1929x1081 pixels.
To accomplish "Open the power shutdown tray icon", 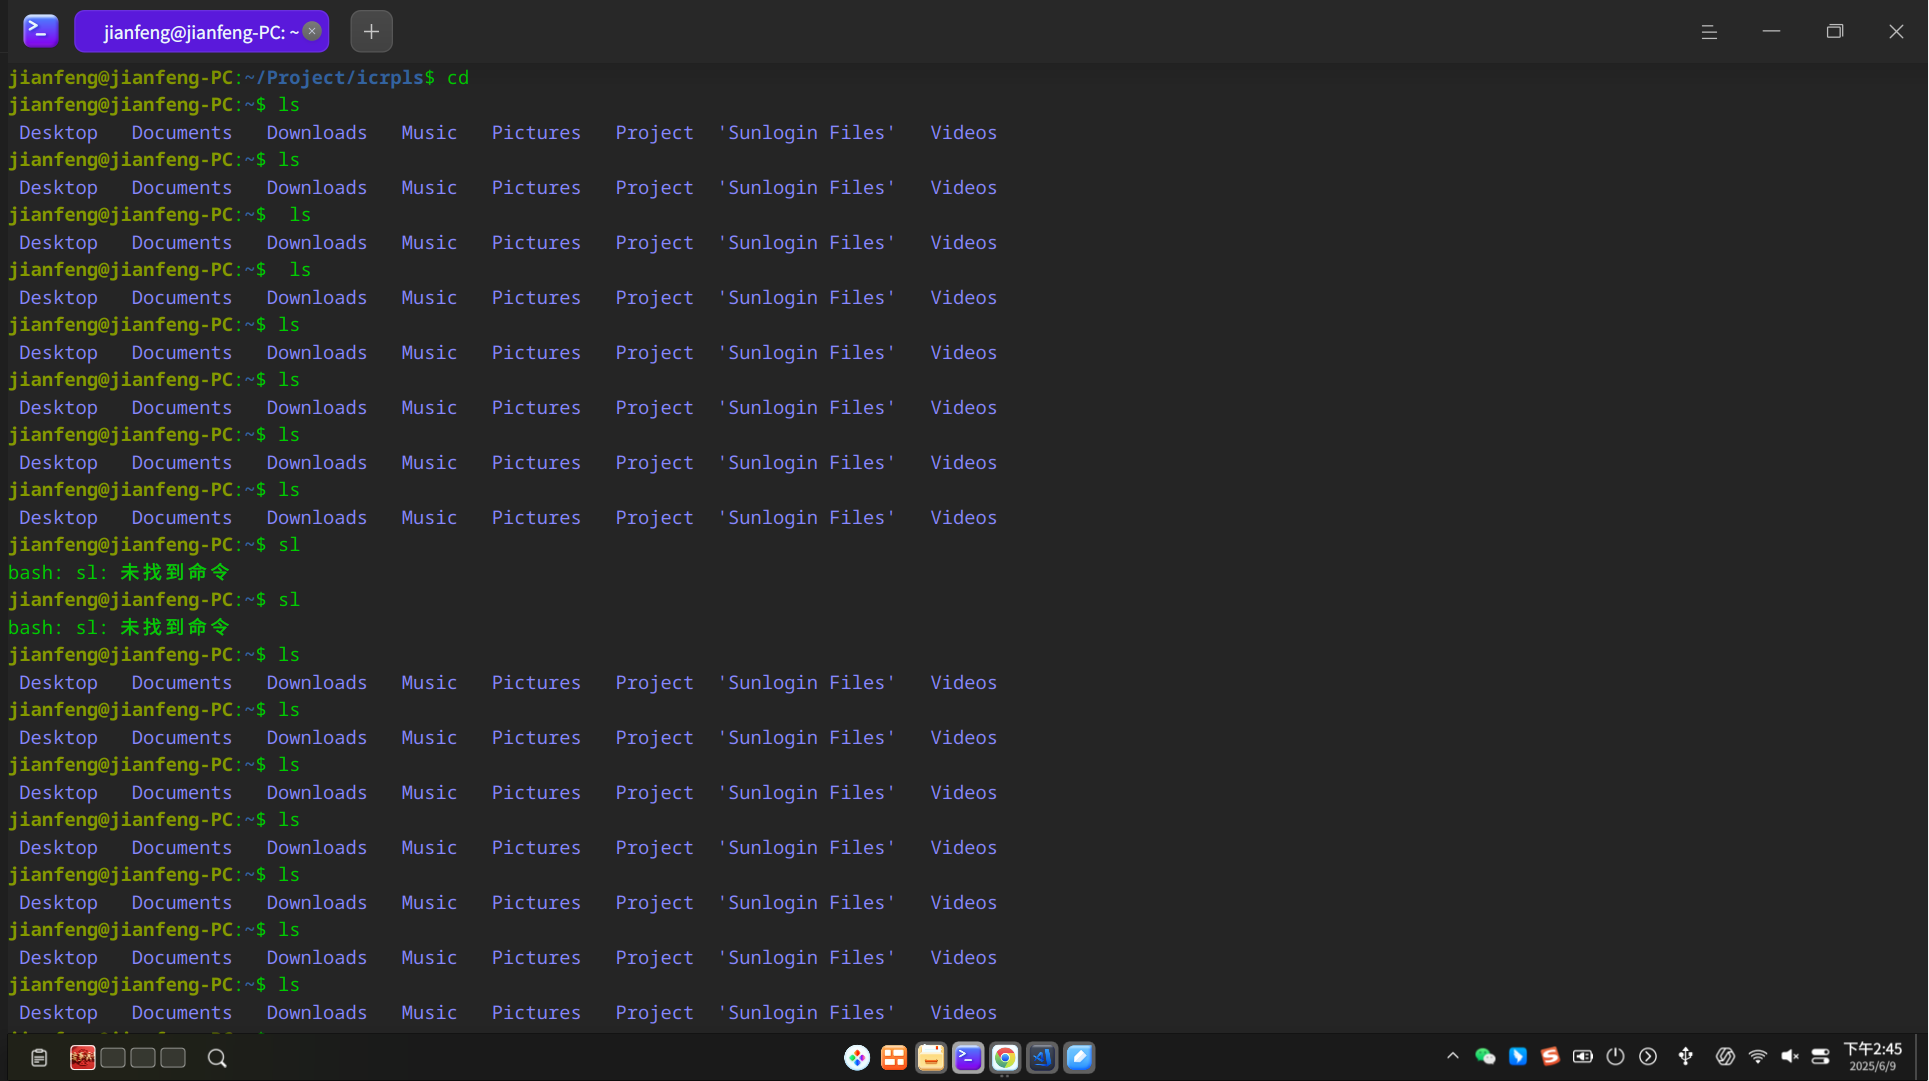I will [1616, 1057].
